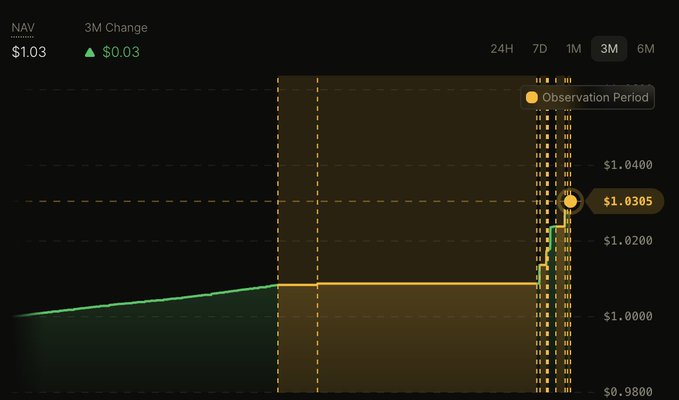Viewport: 679px width, 400px height.
Task: Select the active 3M range tab
Action: (609, 49)
